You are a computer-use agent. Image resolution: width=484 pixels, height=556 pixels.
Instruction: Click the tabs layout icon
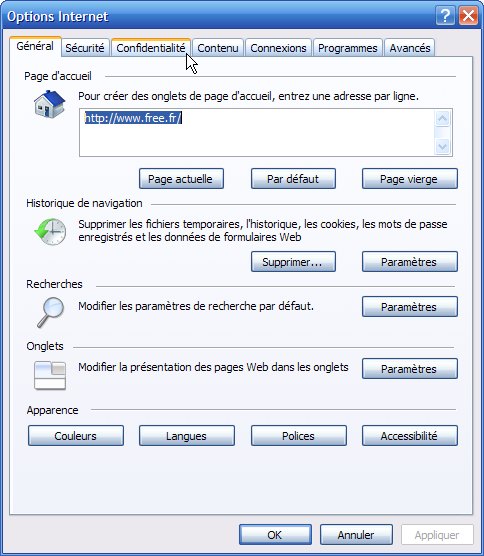pos(50,375)
